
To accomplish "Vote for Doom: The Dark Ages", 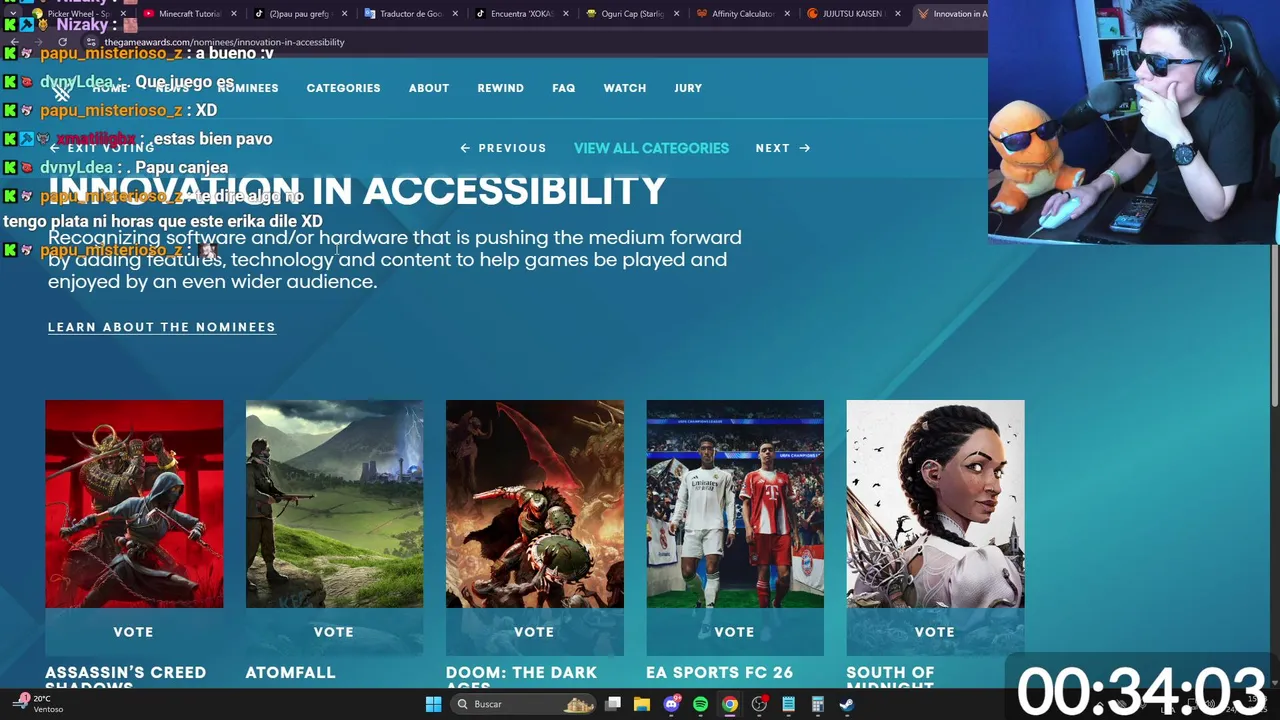I will [x=534, y=632].
